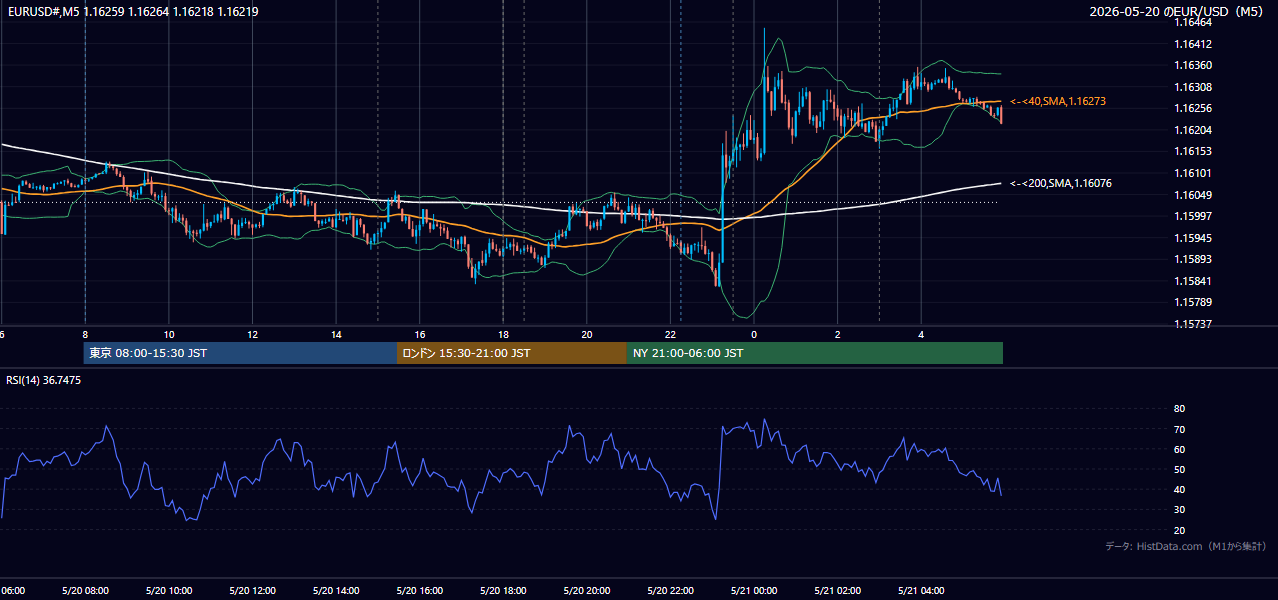The width and height of the screenshot is (1278, 600).
Task: Click price axis label 1.16464
Action: [1193, 22]
